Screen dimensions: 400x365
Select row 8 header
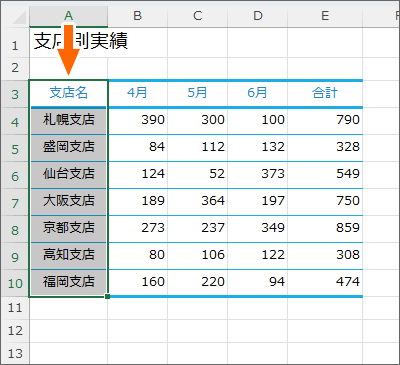15,229
